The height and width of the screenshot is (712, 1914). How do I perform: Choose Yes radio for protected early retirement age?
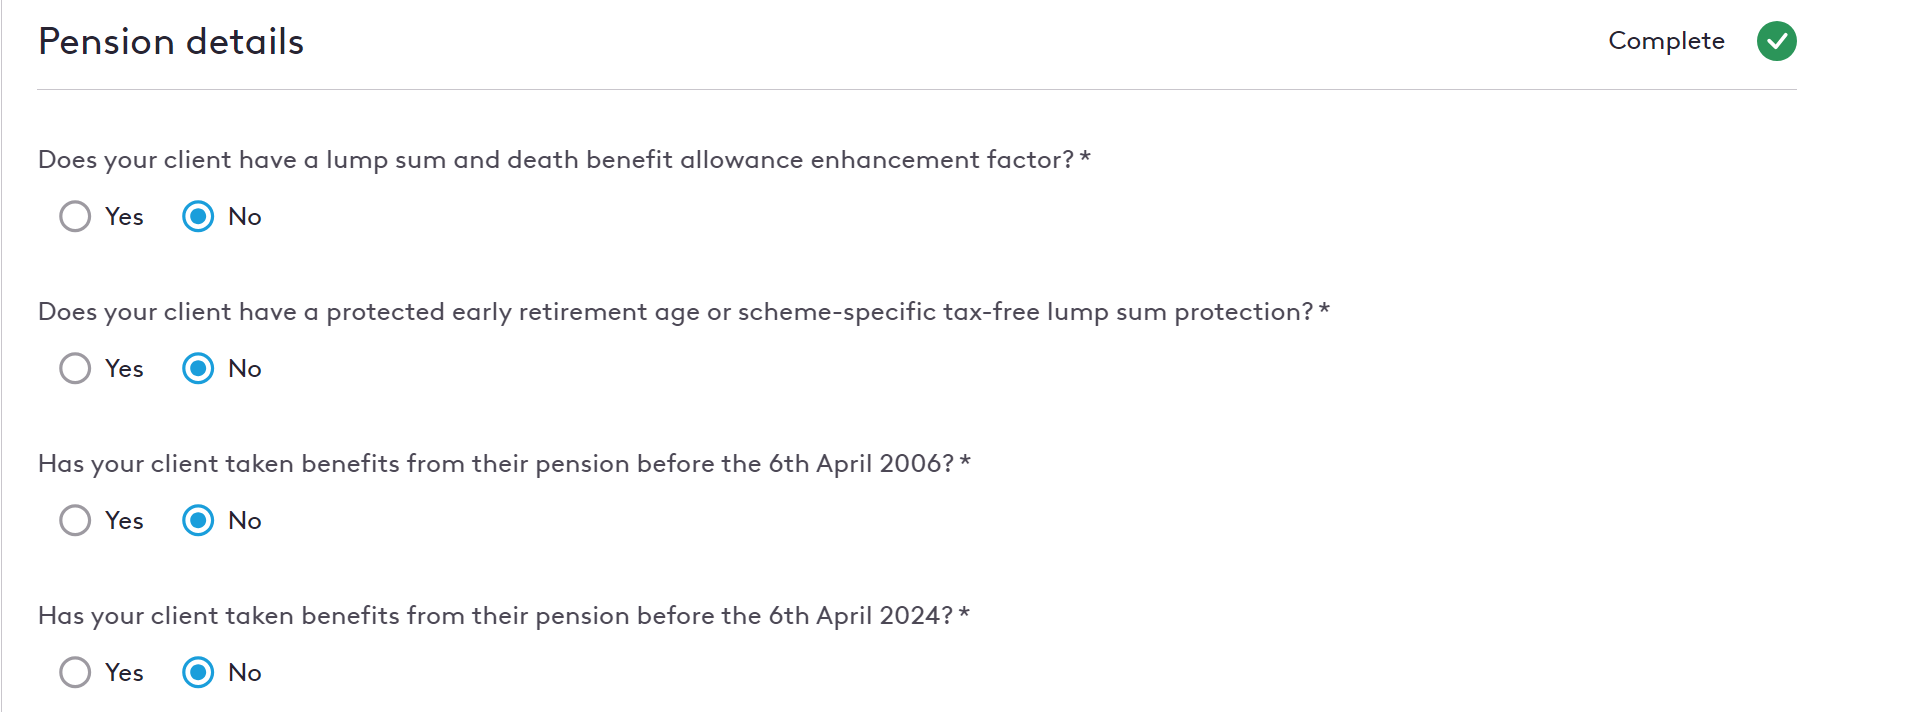pyautogui.click(x=75, y=368)
